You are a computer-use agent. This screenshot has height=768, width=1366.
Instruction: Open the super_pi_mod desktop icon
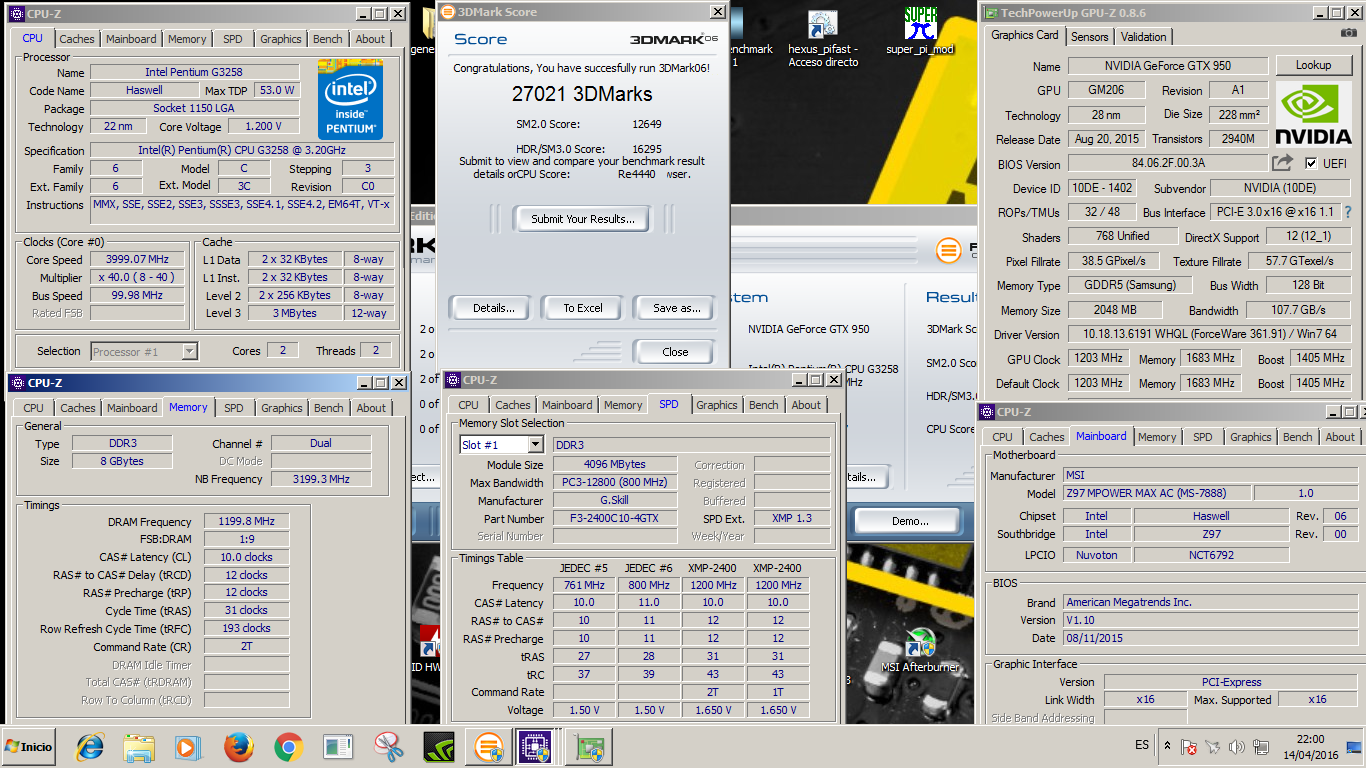point(920,32)
